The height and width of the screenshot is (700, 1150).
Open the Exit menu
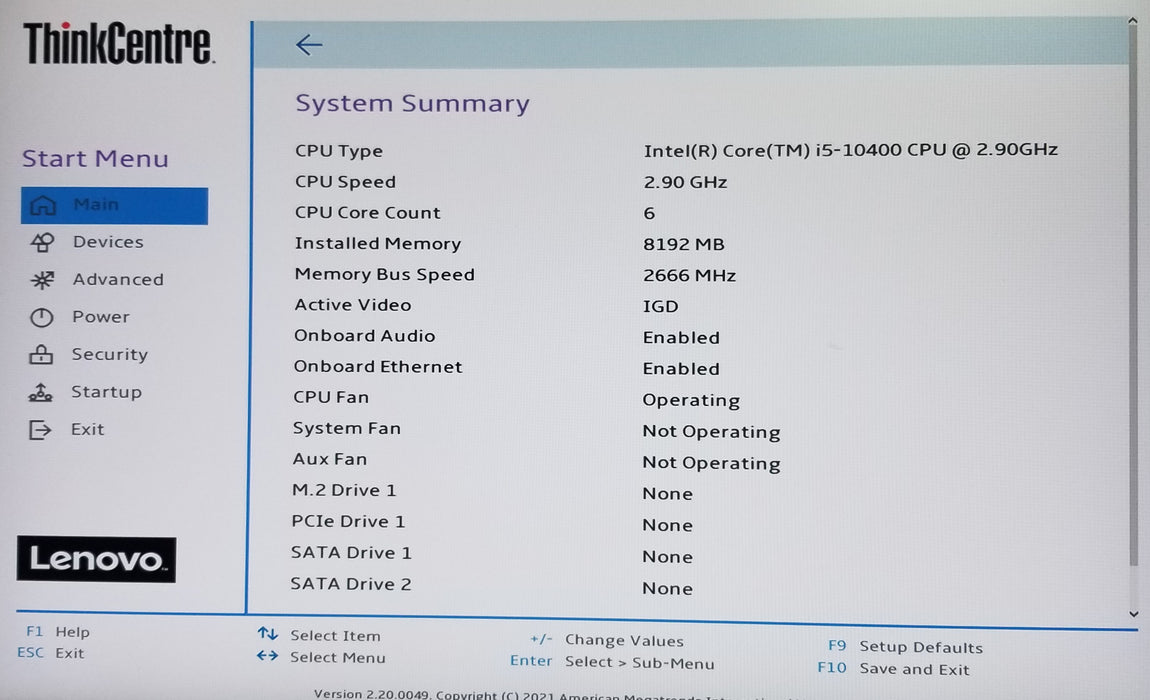(x=87, y=430)
